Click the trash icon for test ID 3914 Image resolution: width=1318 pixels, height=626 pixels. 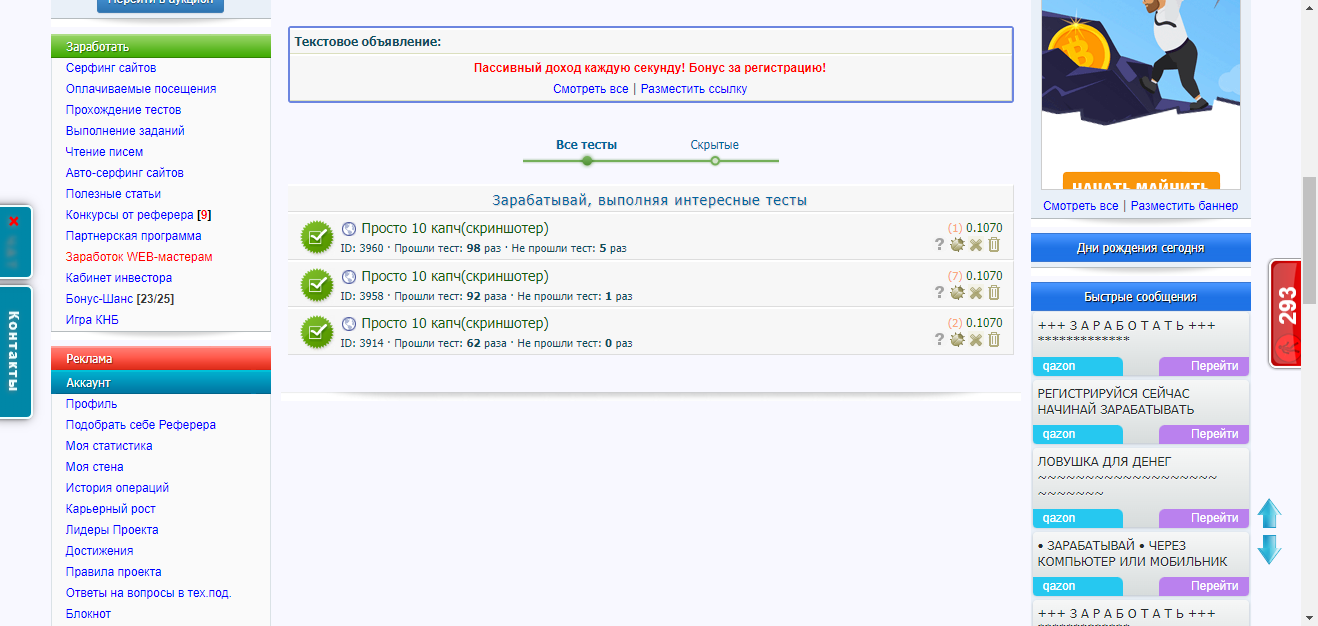point(994,339)
